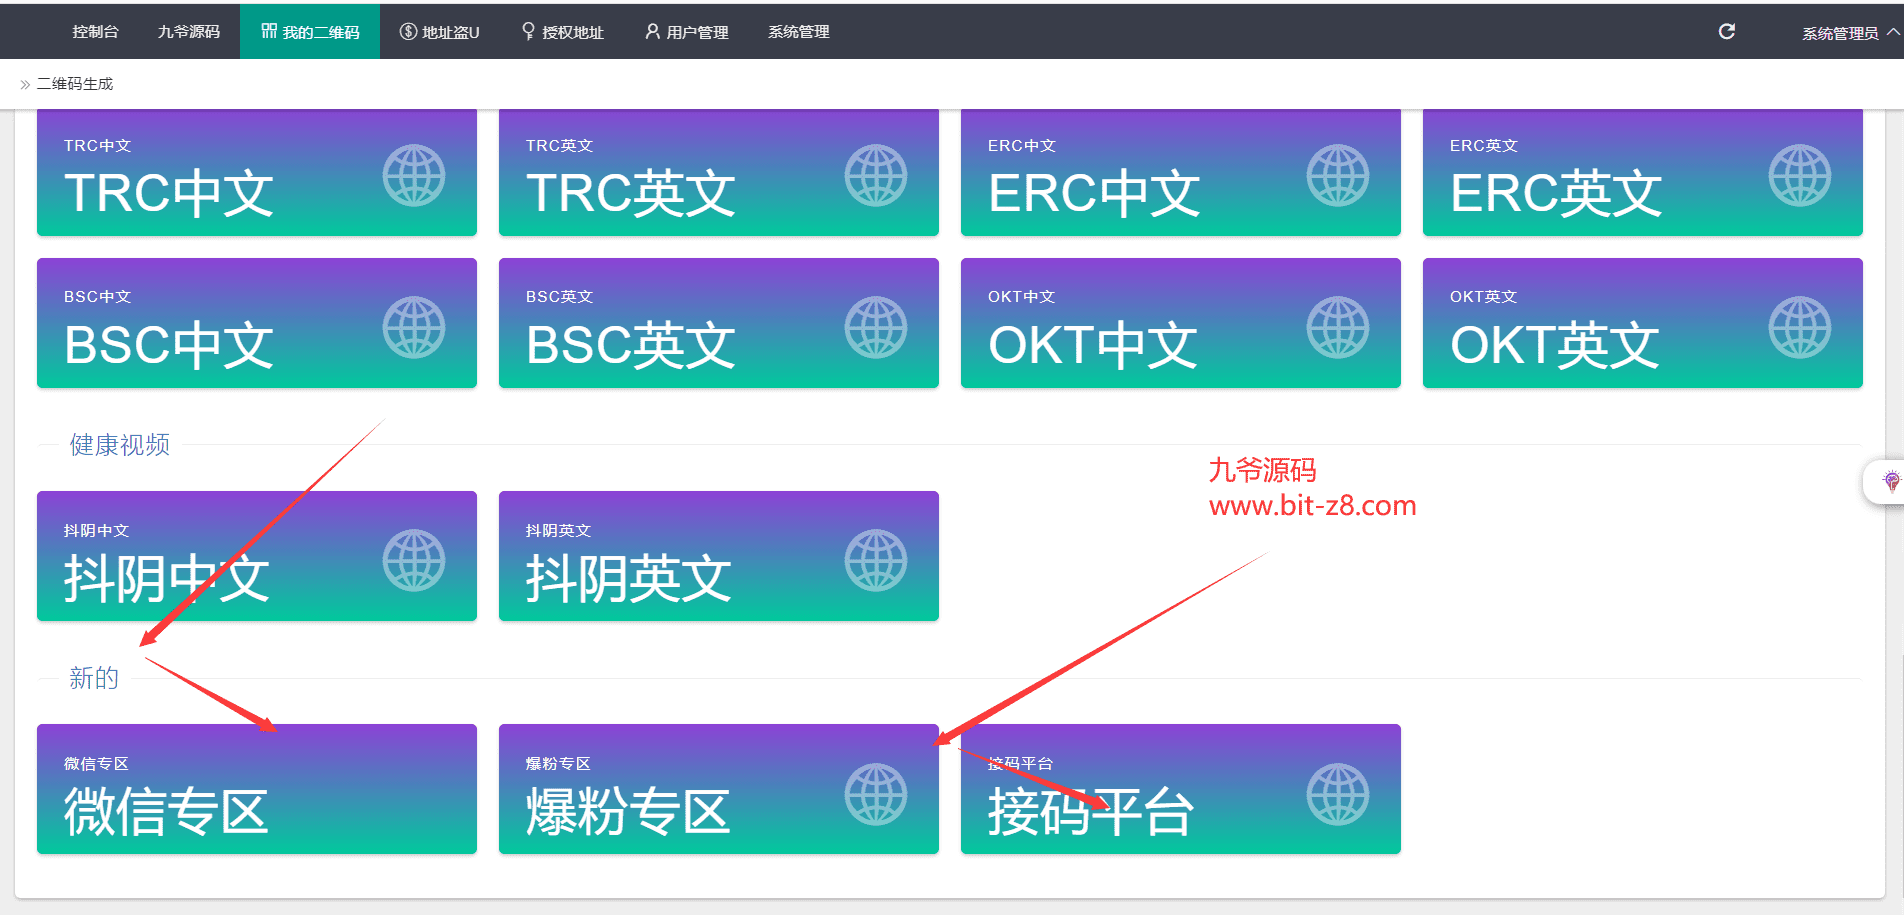Go to 地址盗U tab
Screen dimensions: 1904x915
[x=440, y=32]
